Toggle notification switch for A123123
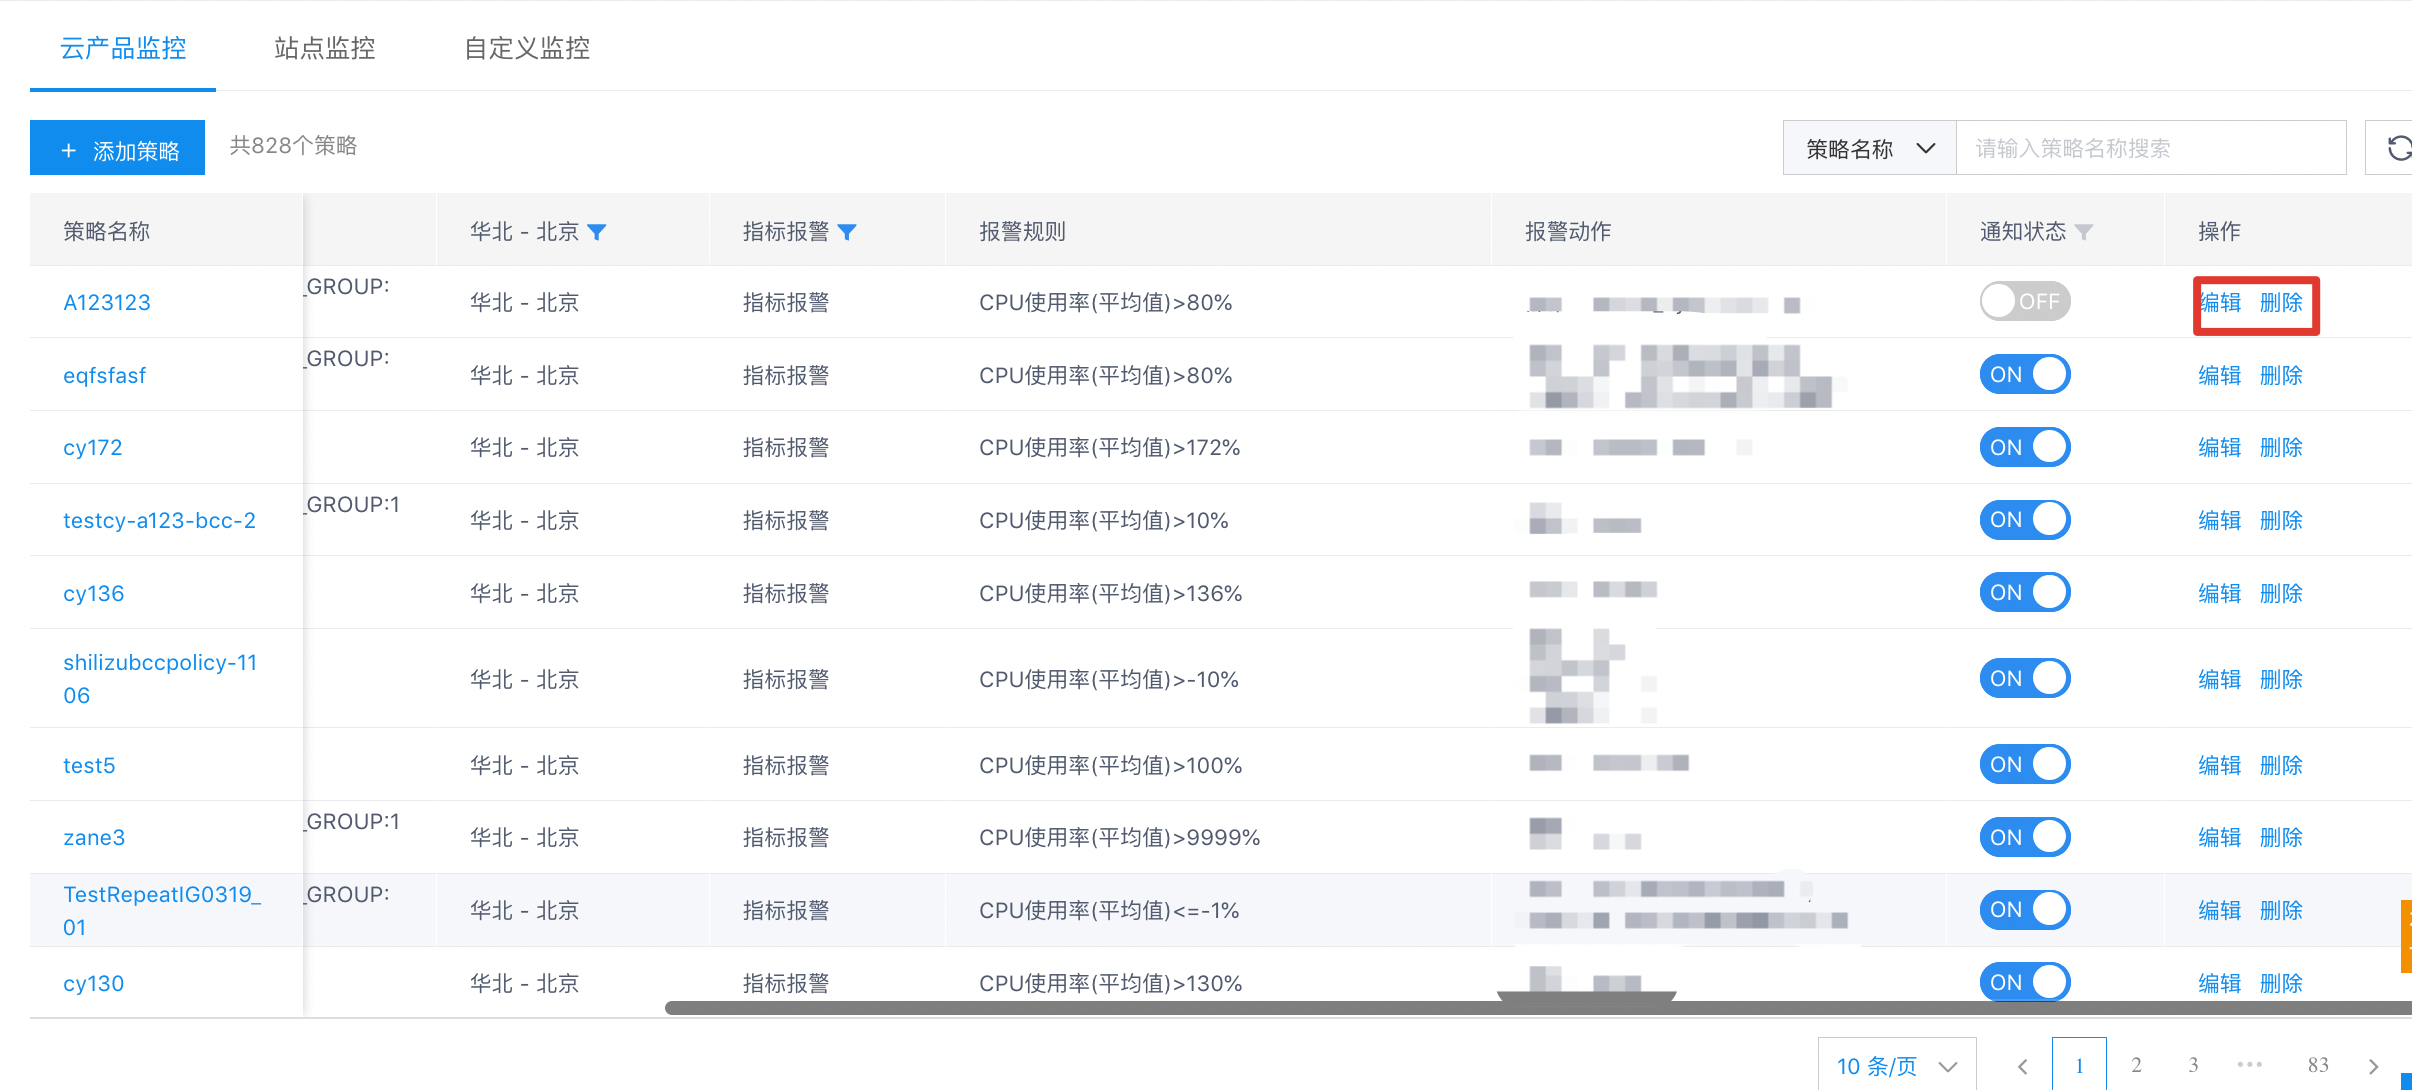This screenshot has width=2412, height=1090. click(x=2025, y=301)
